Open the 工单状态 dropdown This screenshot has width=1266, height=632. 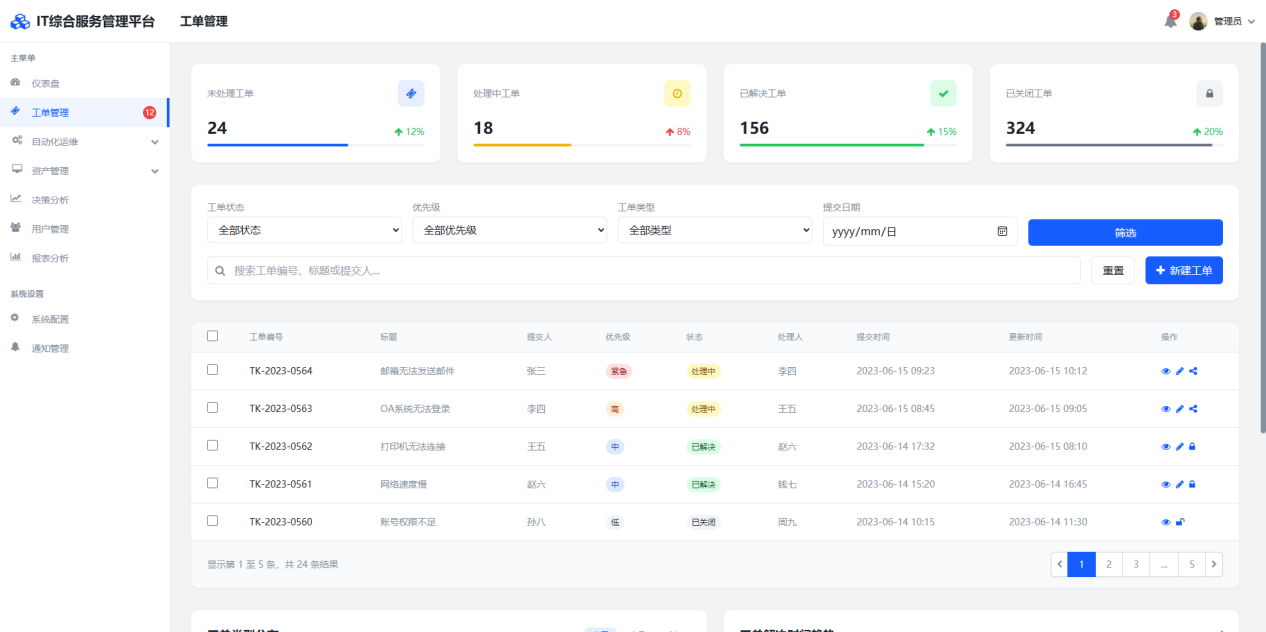[x=304, y=231]
